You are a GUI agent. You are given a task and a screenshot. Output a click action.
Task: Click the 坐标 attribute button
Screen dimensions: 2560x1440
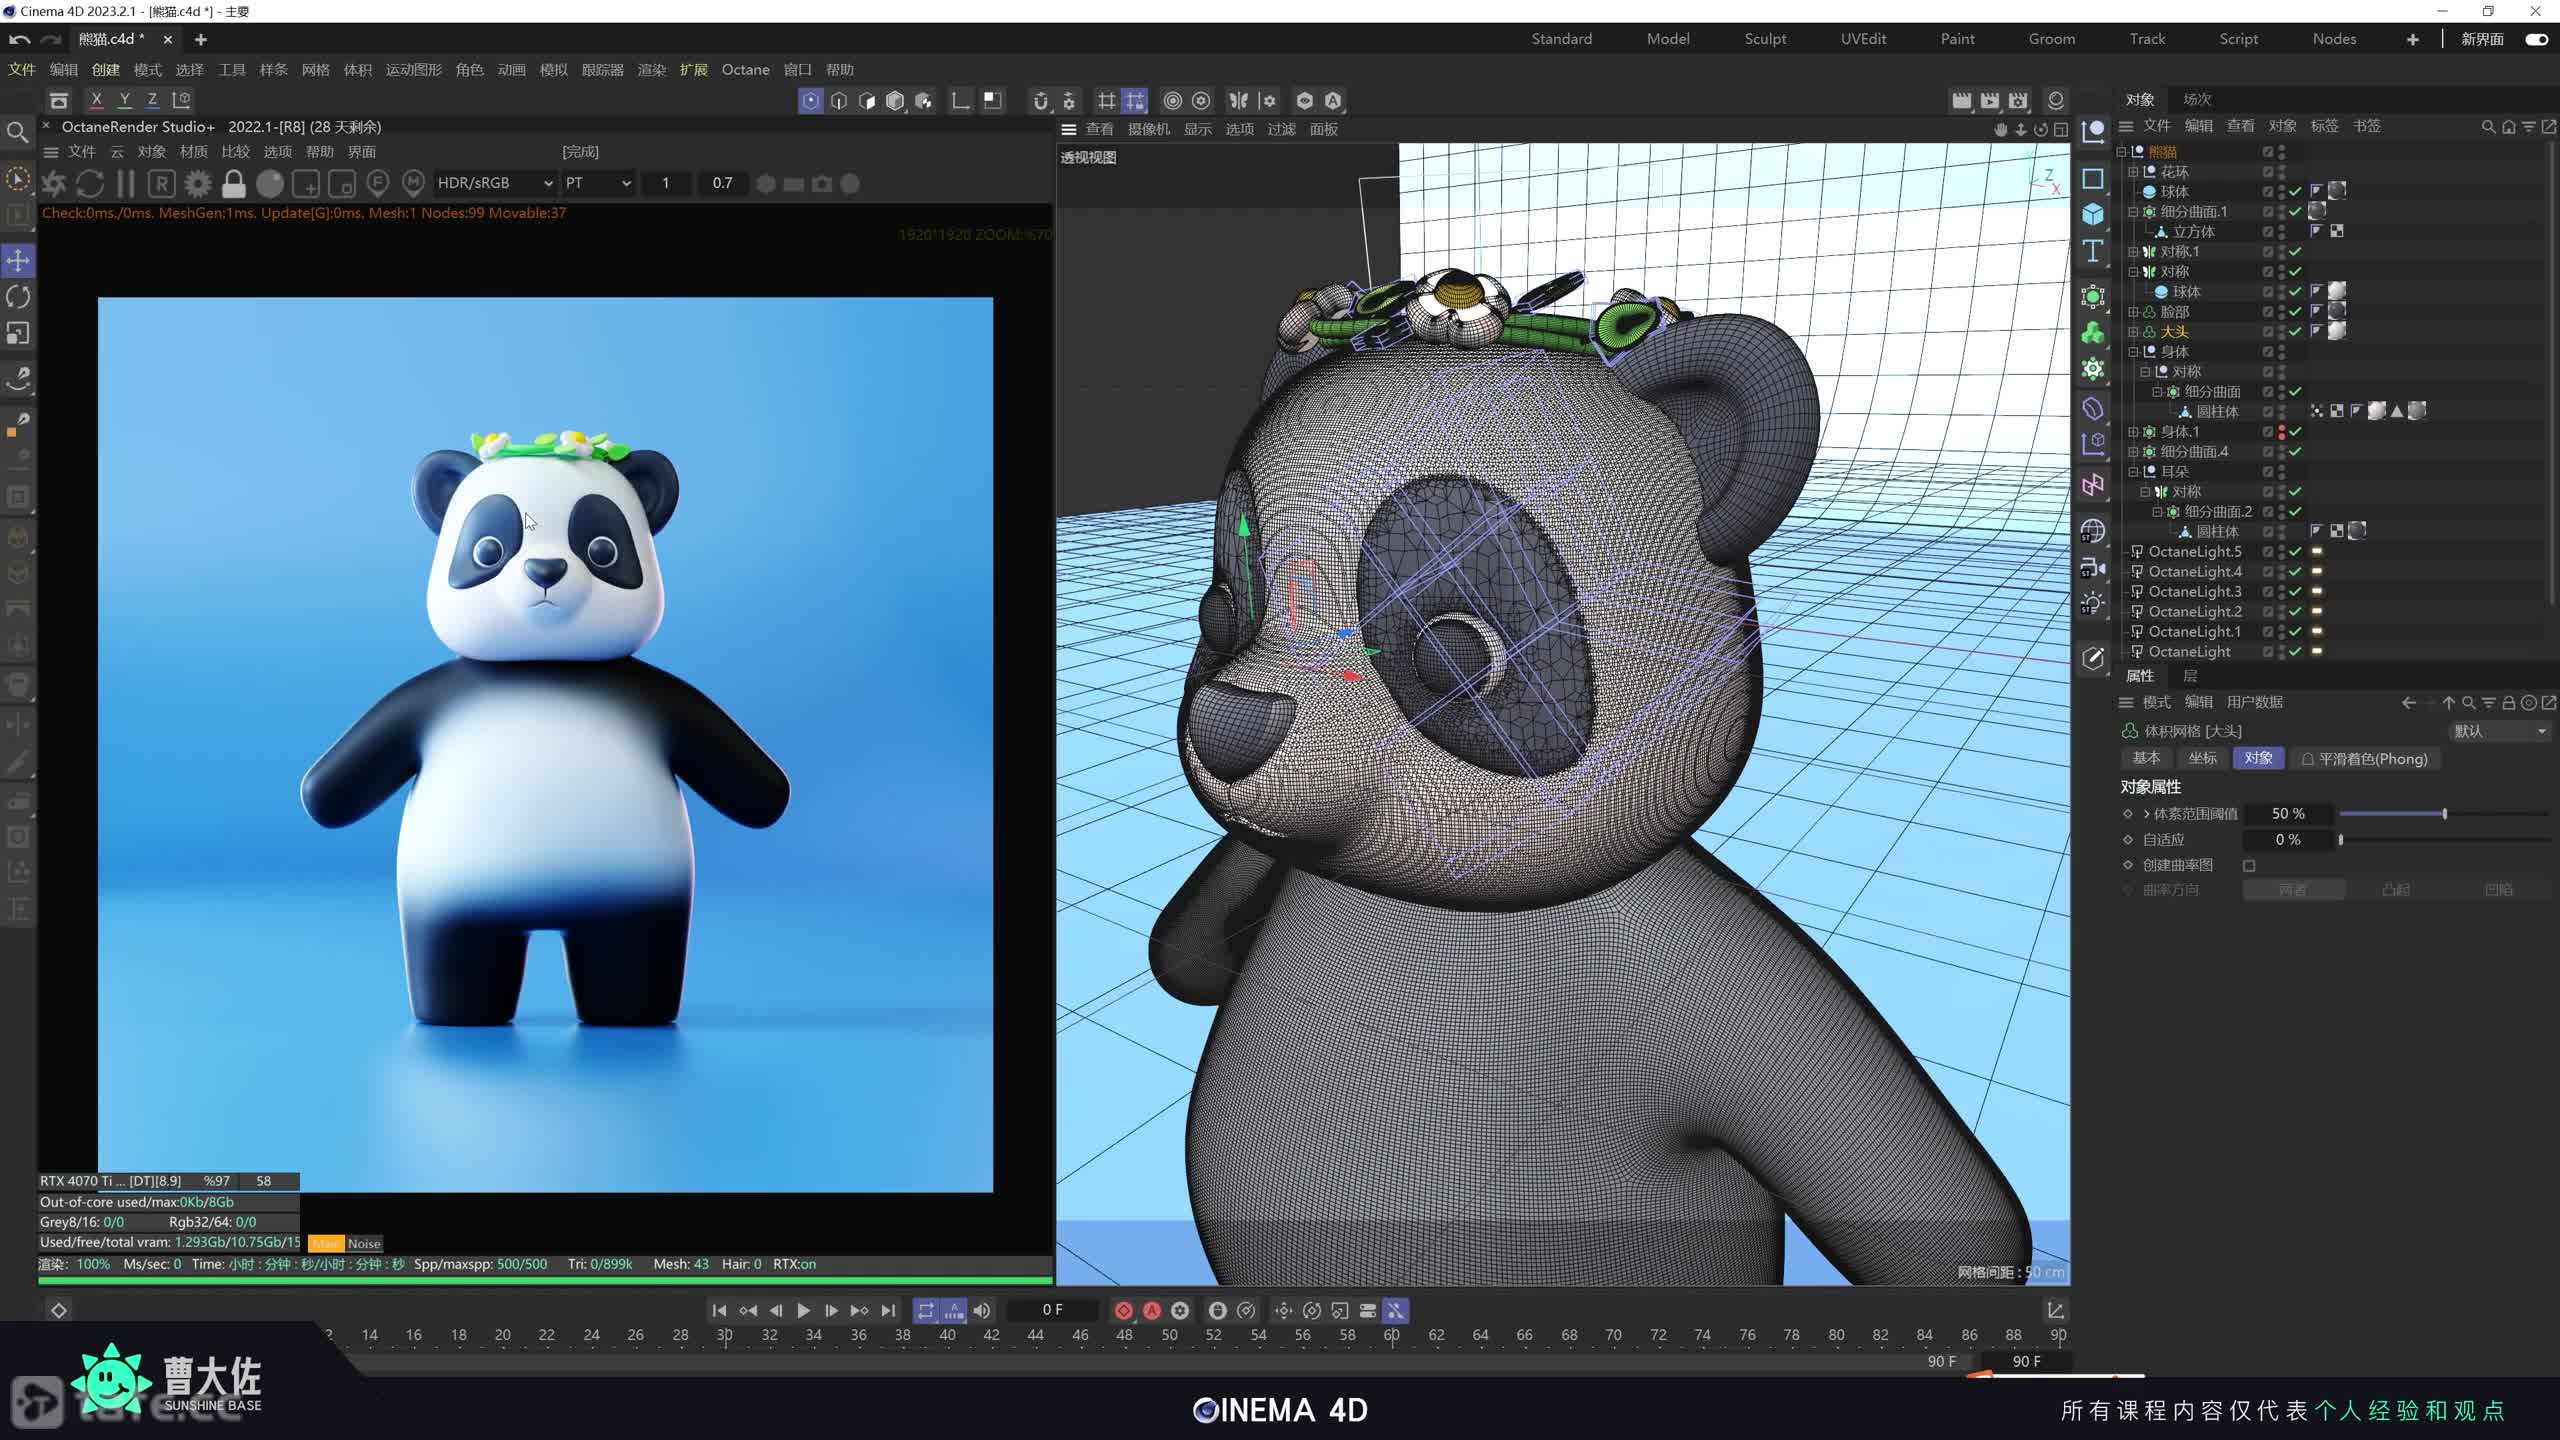pos(2202,759)
